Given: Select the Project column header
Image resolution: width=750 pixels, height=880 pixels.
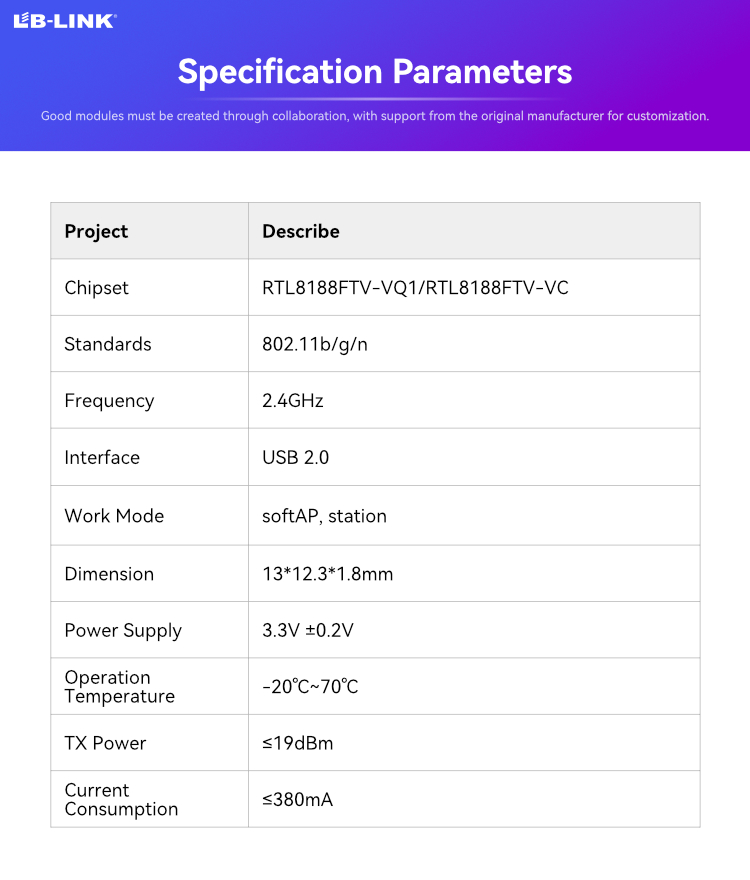Looking at the screenshot, I should [96, 231].
